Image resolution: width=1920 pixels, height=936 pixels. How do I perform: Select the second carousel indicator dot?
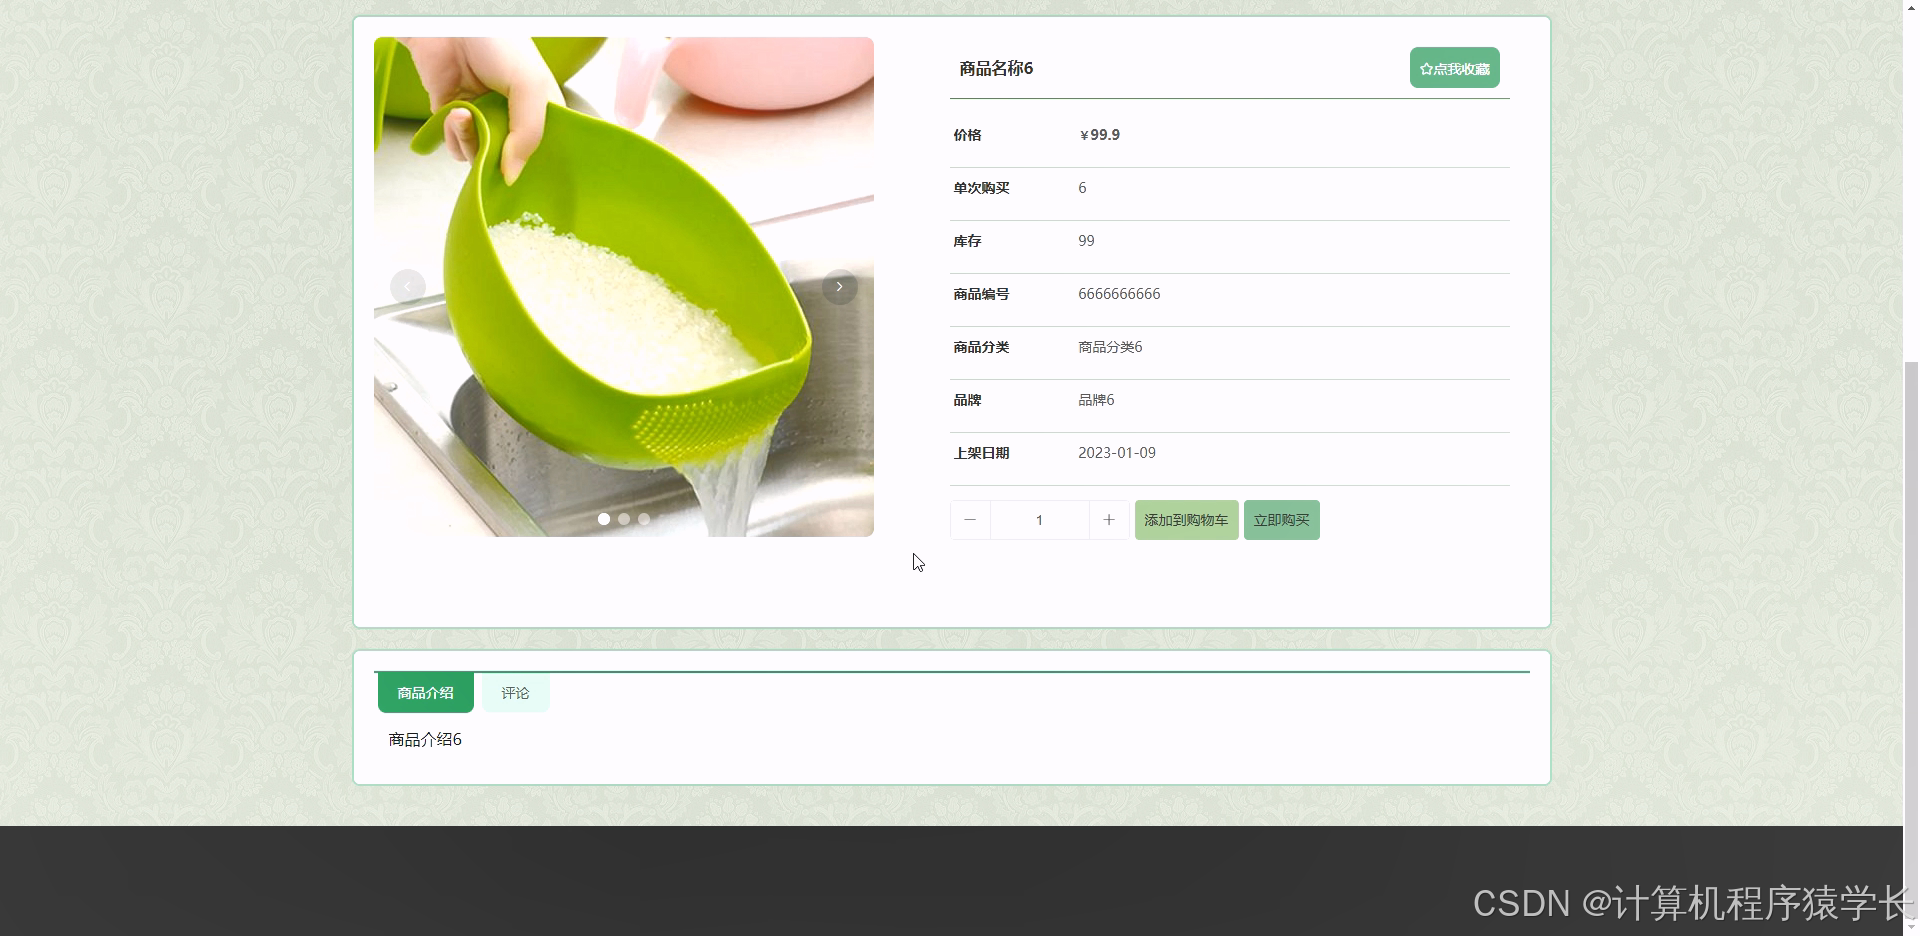(x=623, y=519)
